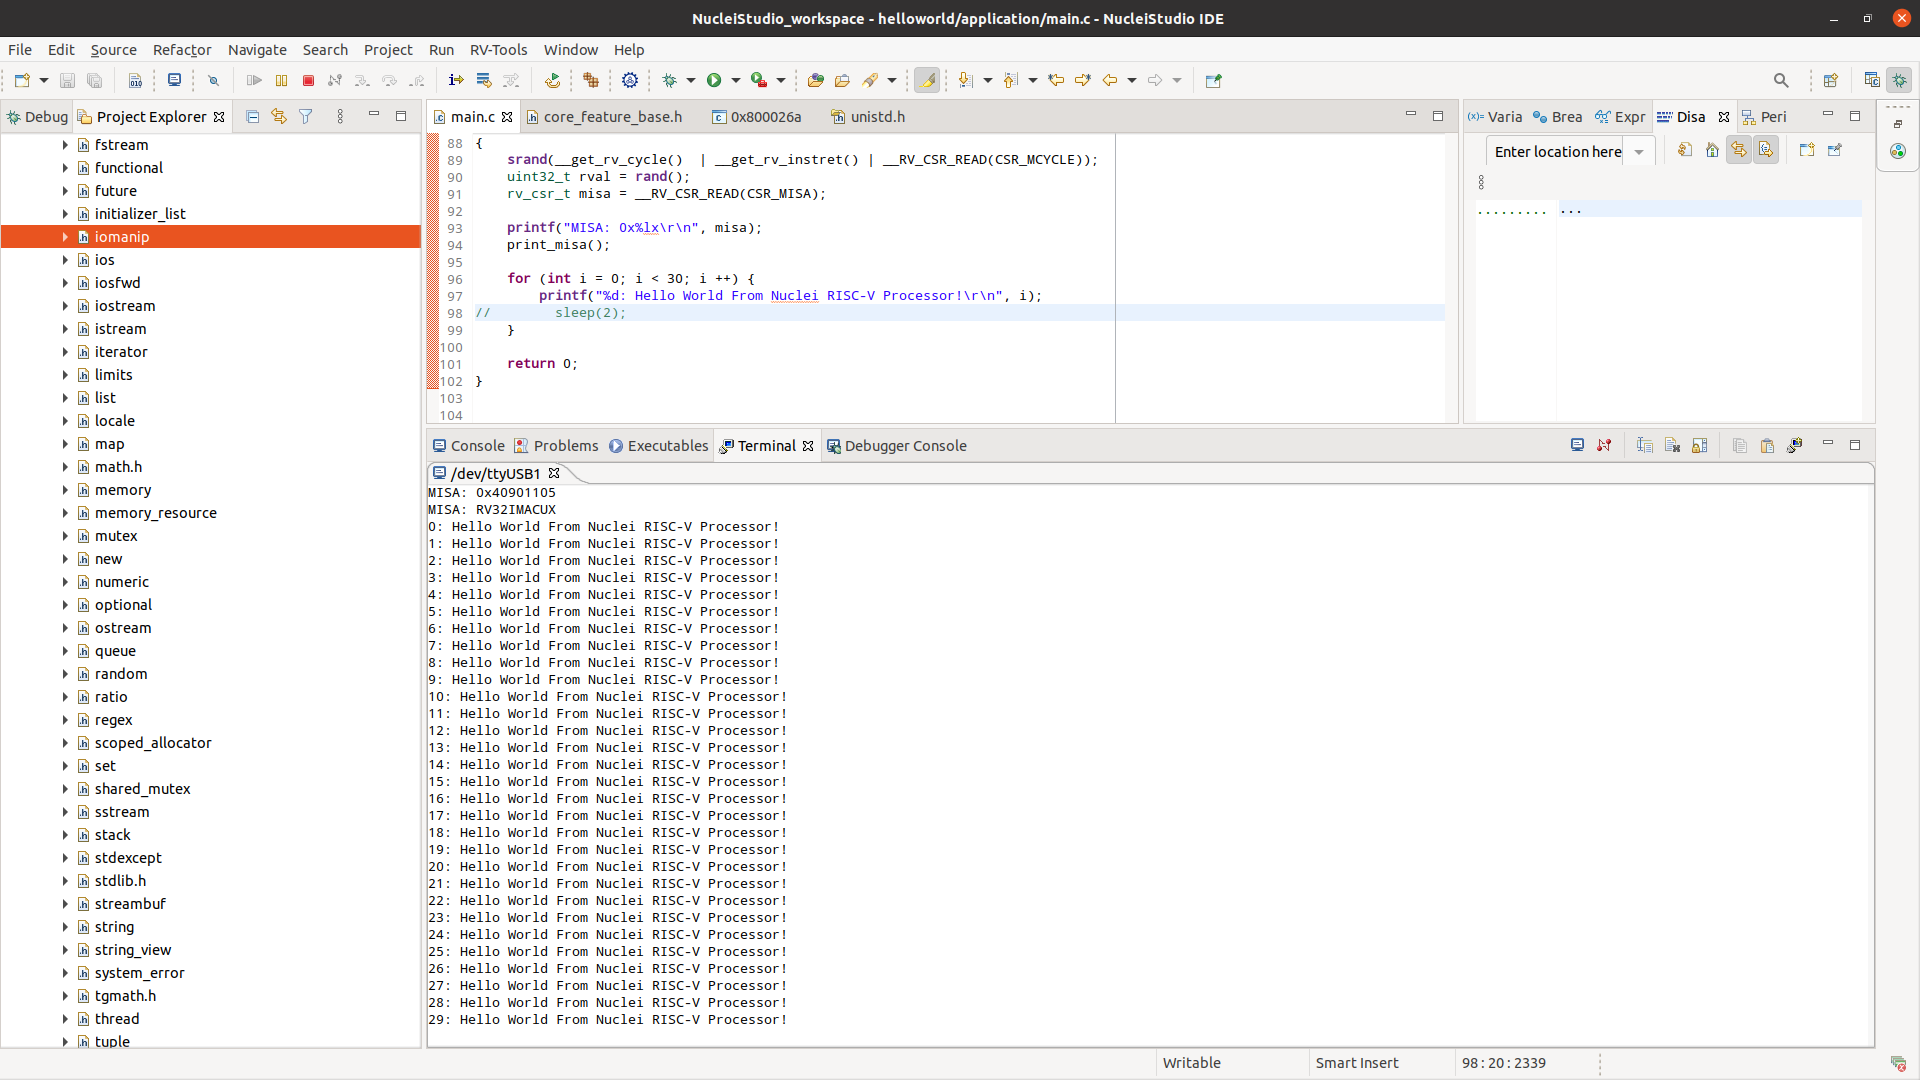
Task: Open the Run launch dropdown arrow
Action: tap(736, 80)
